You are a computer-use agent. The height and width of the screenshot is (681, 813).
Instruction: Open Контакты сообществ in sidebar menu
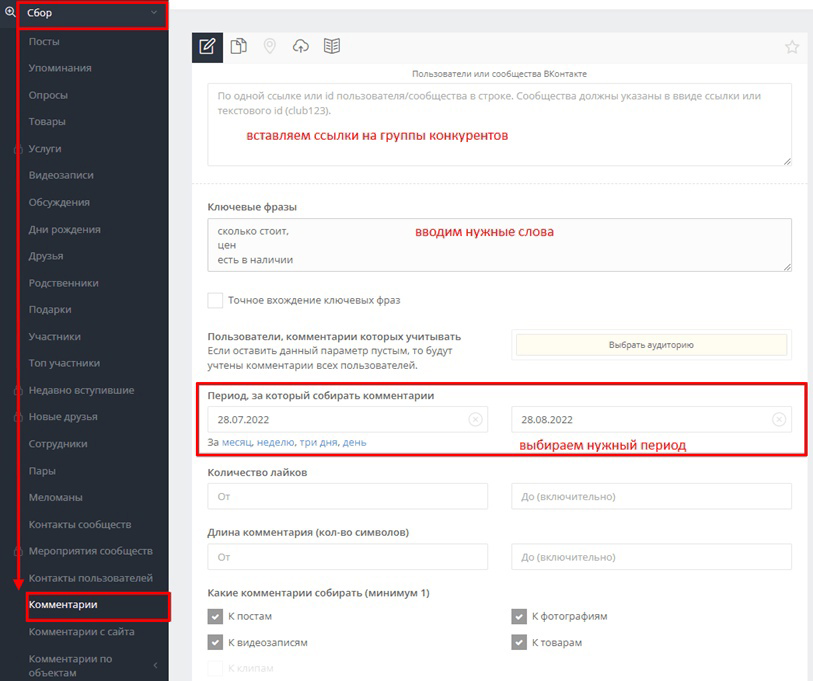point(80,524)
